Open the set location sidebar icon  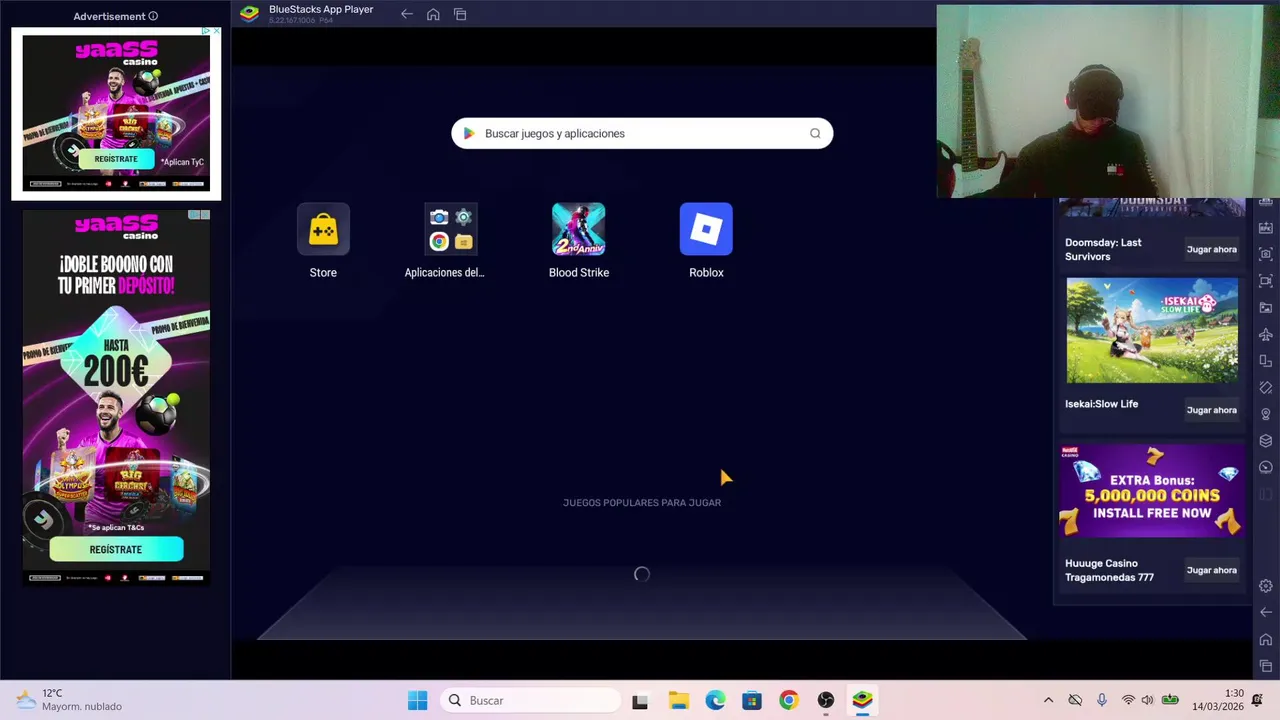pyautogui.click(x=1266, y=414)
